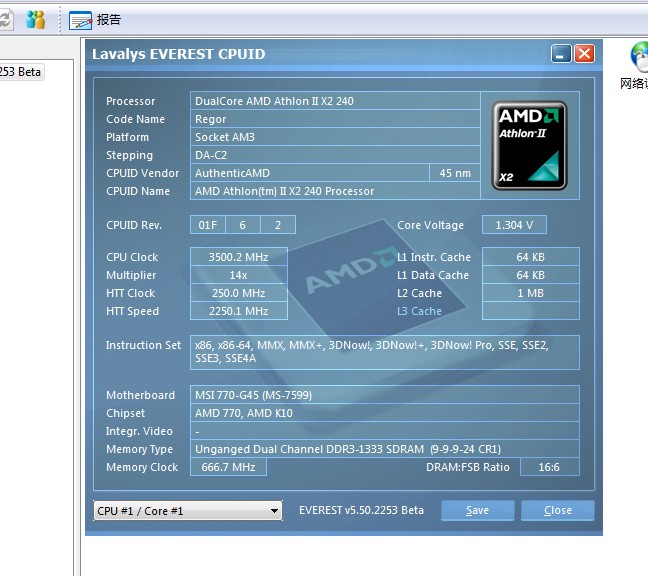
Task: Click the Instruction Set text box
Action: click(385, 352)
